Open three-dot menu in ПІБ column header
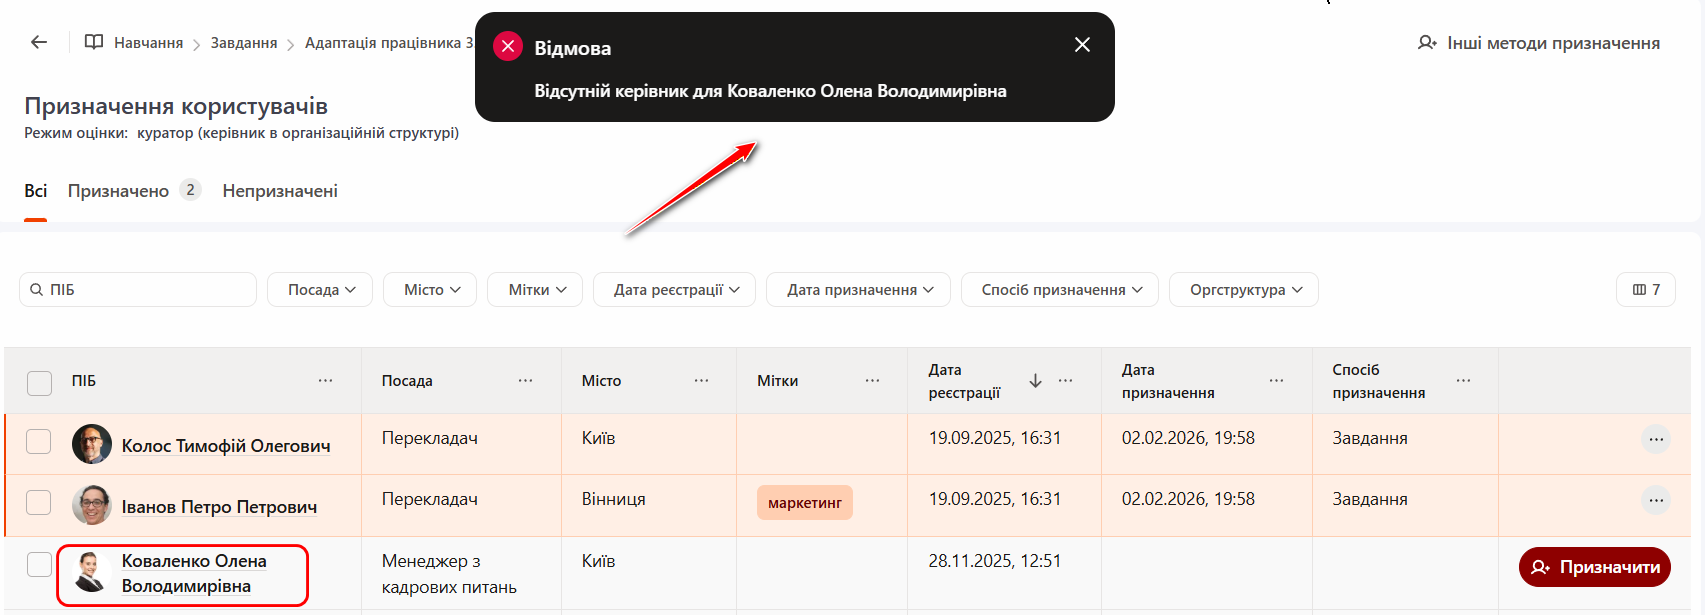Image resolution: width=1705 pixels, height=615 pixels. pos(325,381)
